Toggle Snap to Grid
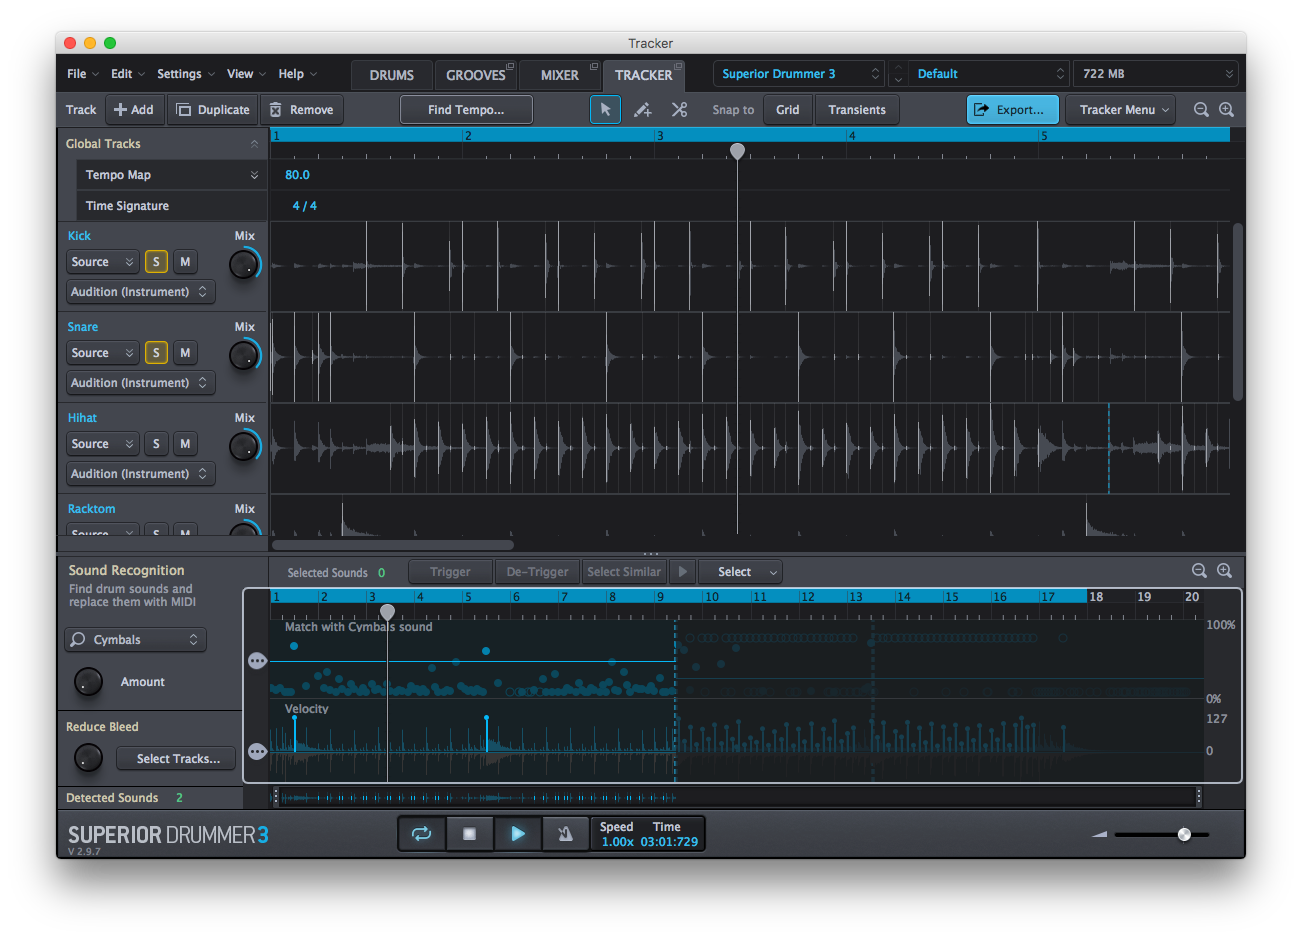The height and width of the screenshot is (939, 1302). click(788, 110)
